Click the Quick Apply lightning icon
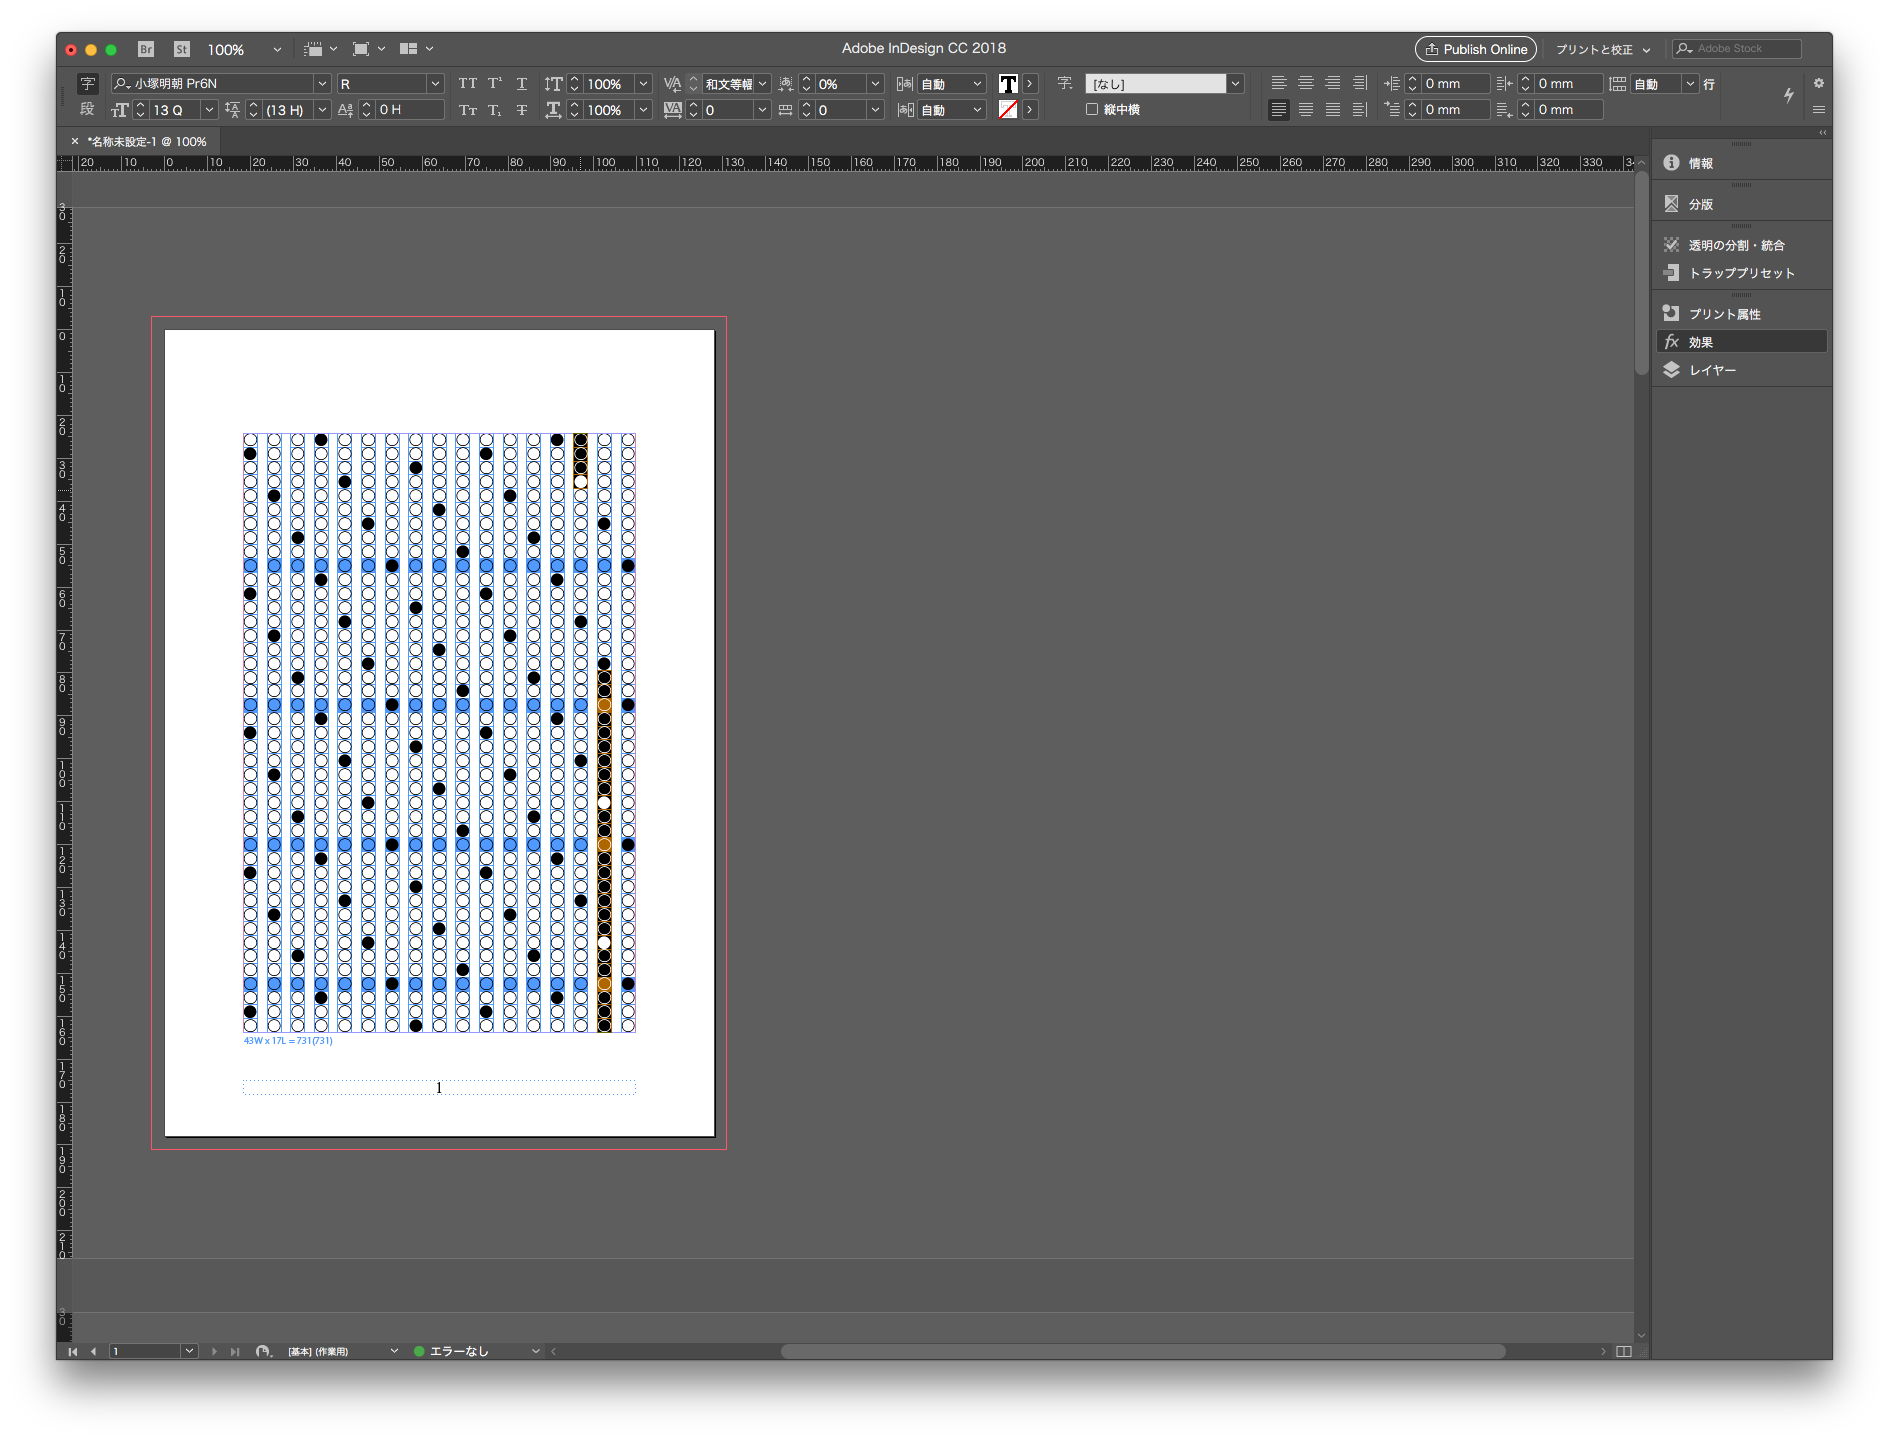 coord(1789,95)
